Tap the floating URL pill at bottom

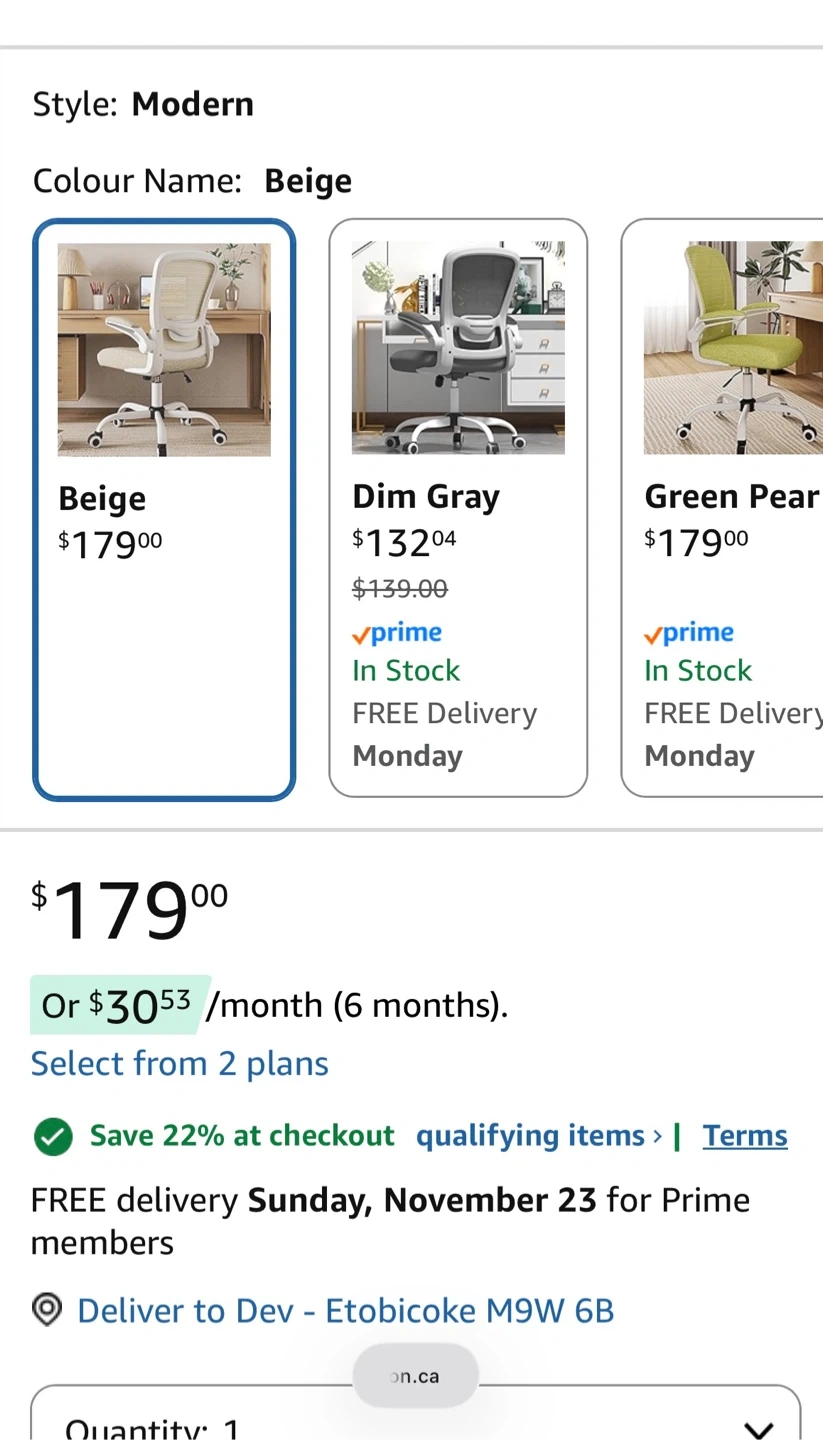(x=415, y=1376)
